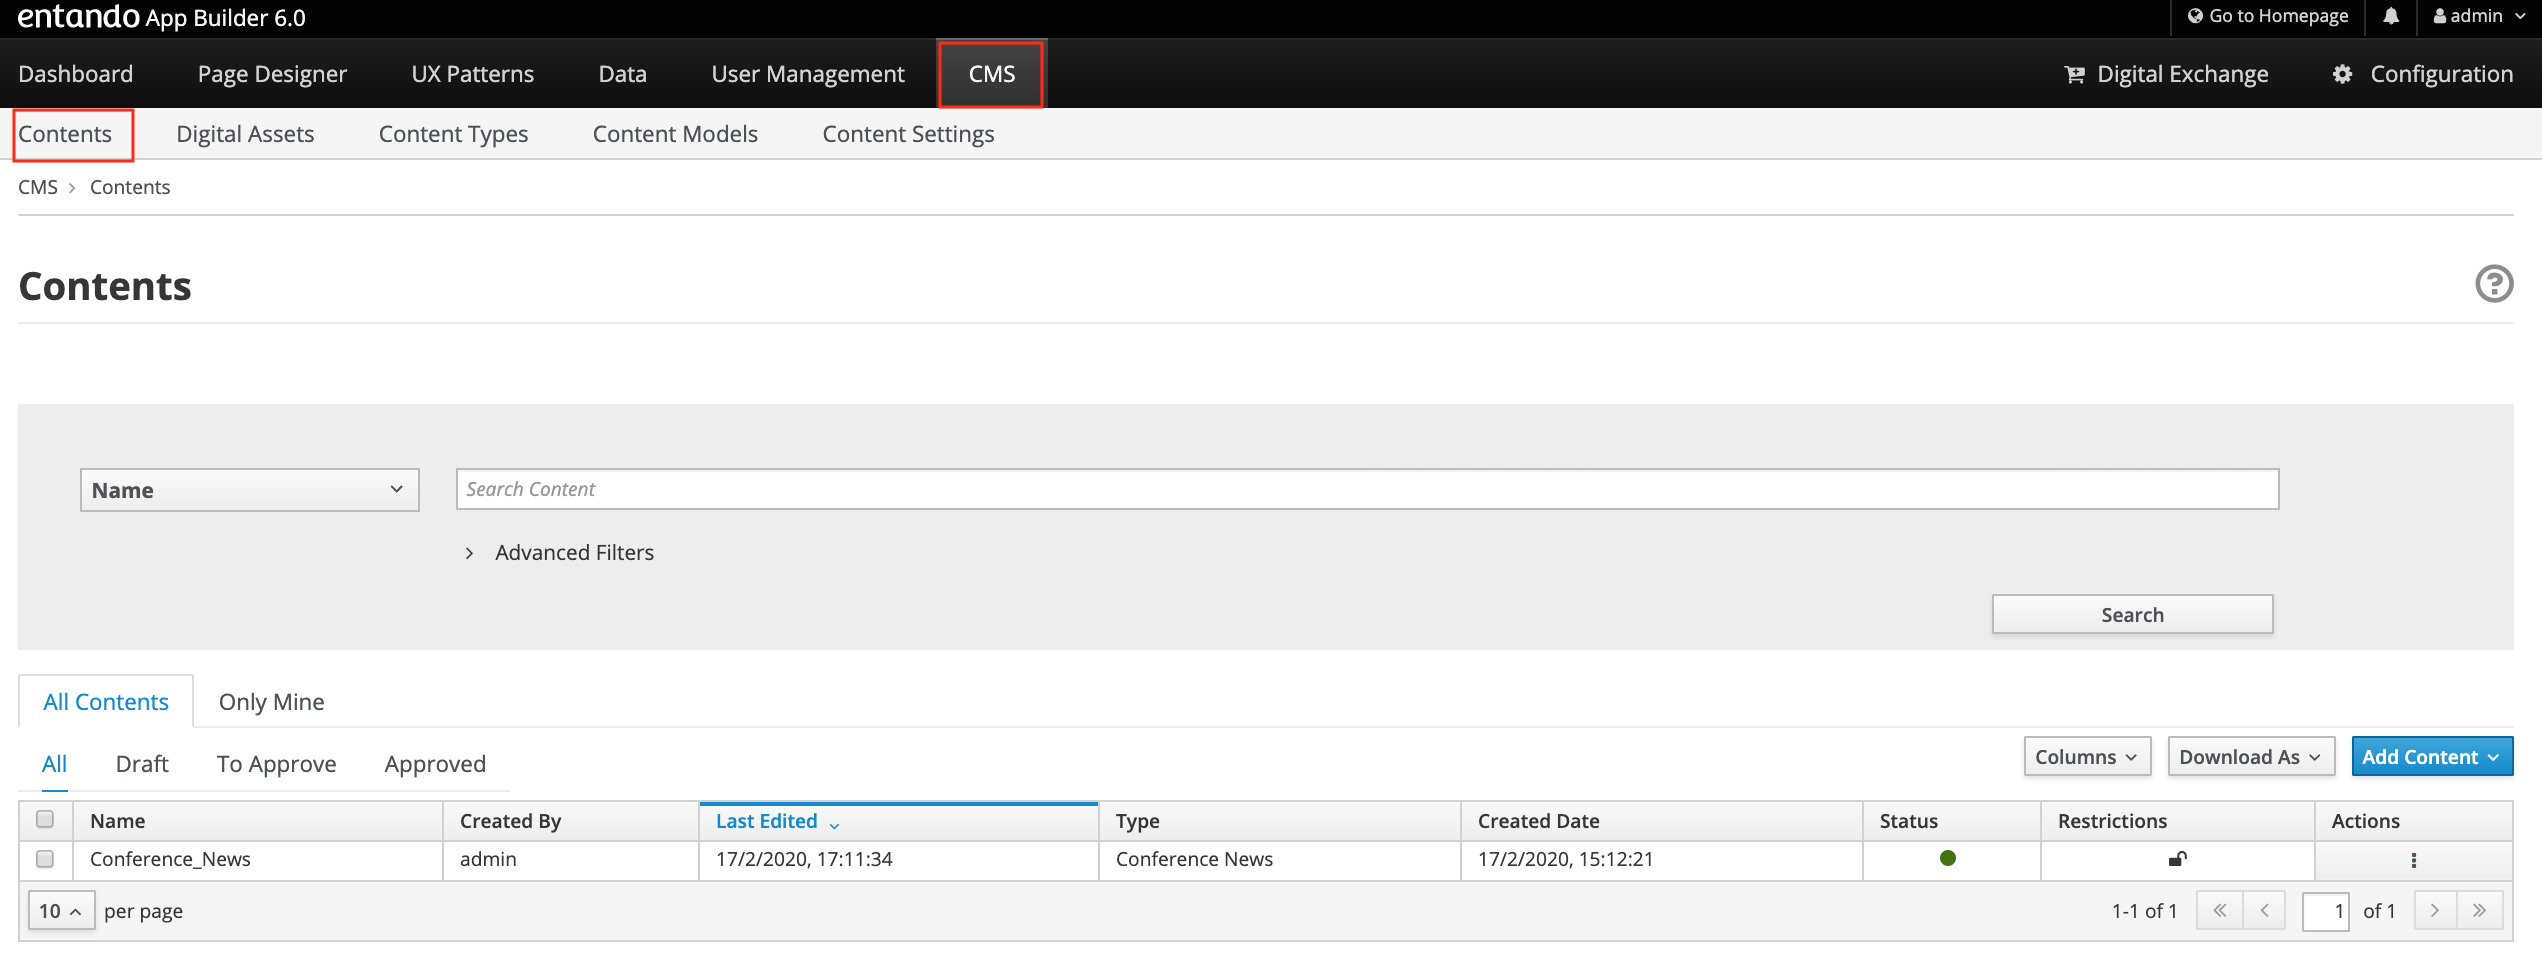Click the notification bell icon
The width and height of the screenshot is (2542, 976).
point(2390,17)
